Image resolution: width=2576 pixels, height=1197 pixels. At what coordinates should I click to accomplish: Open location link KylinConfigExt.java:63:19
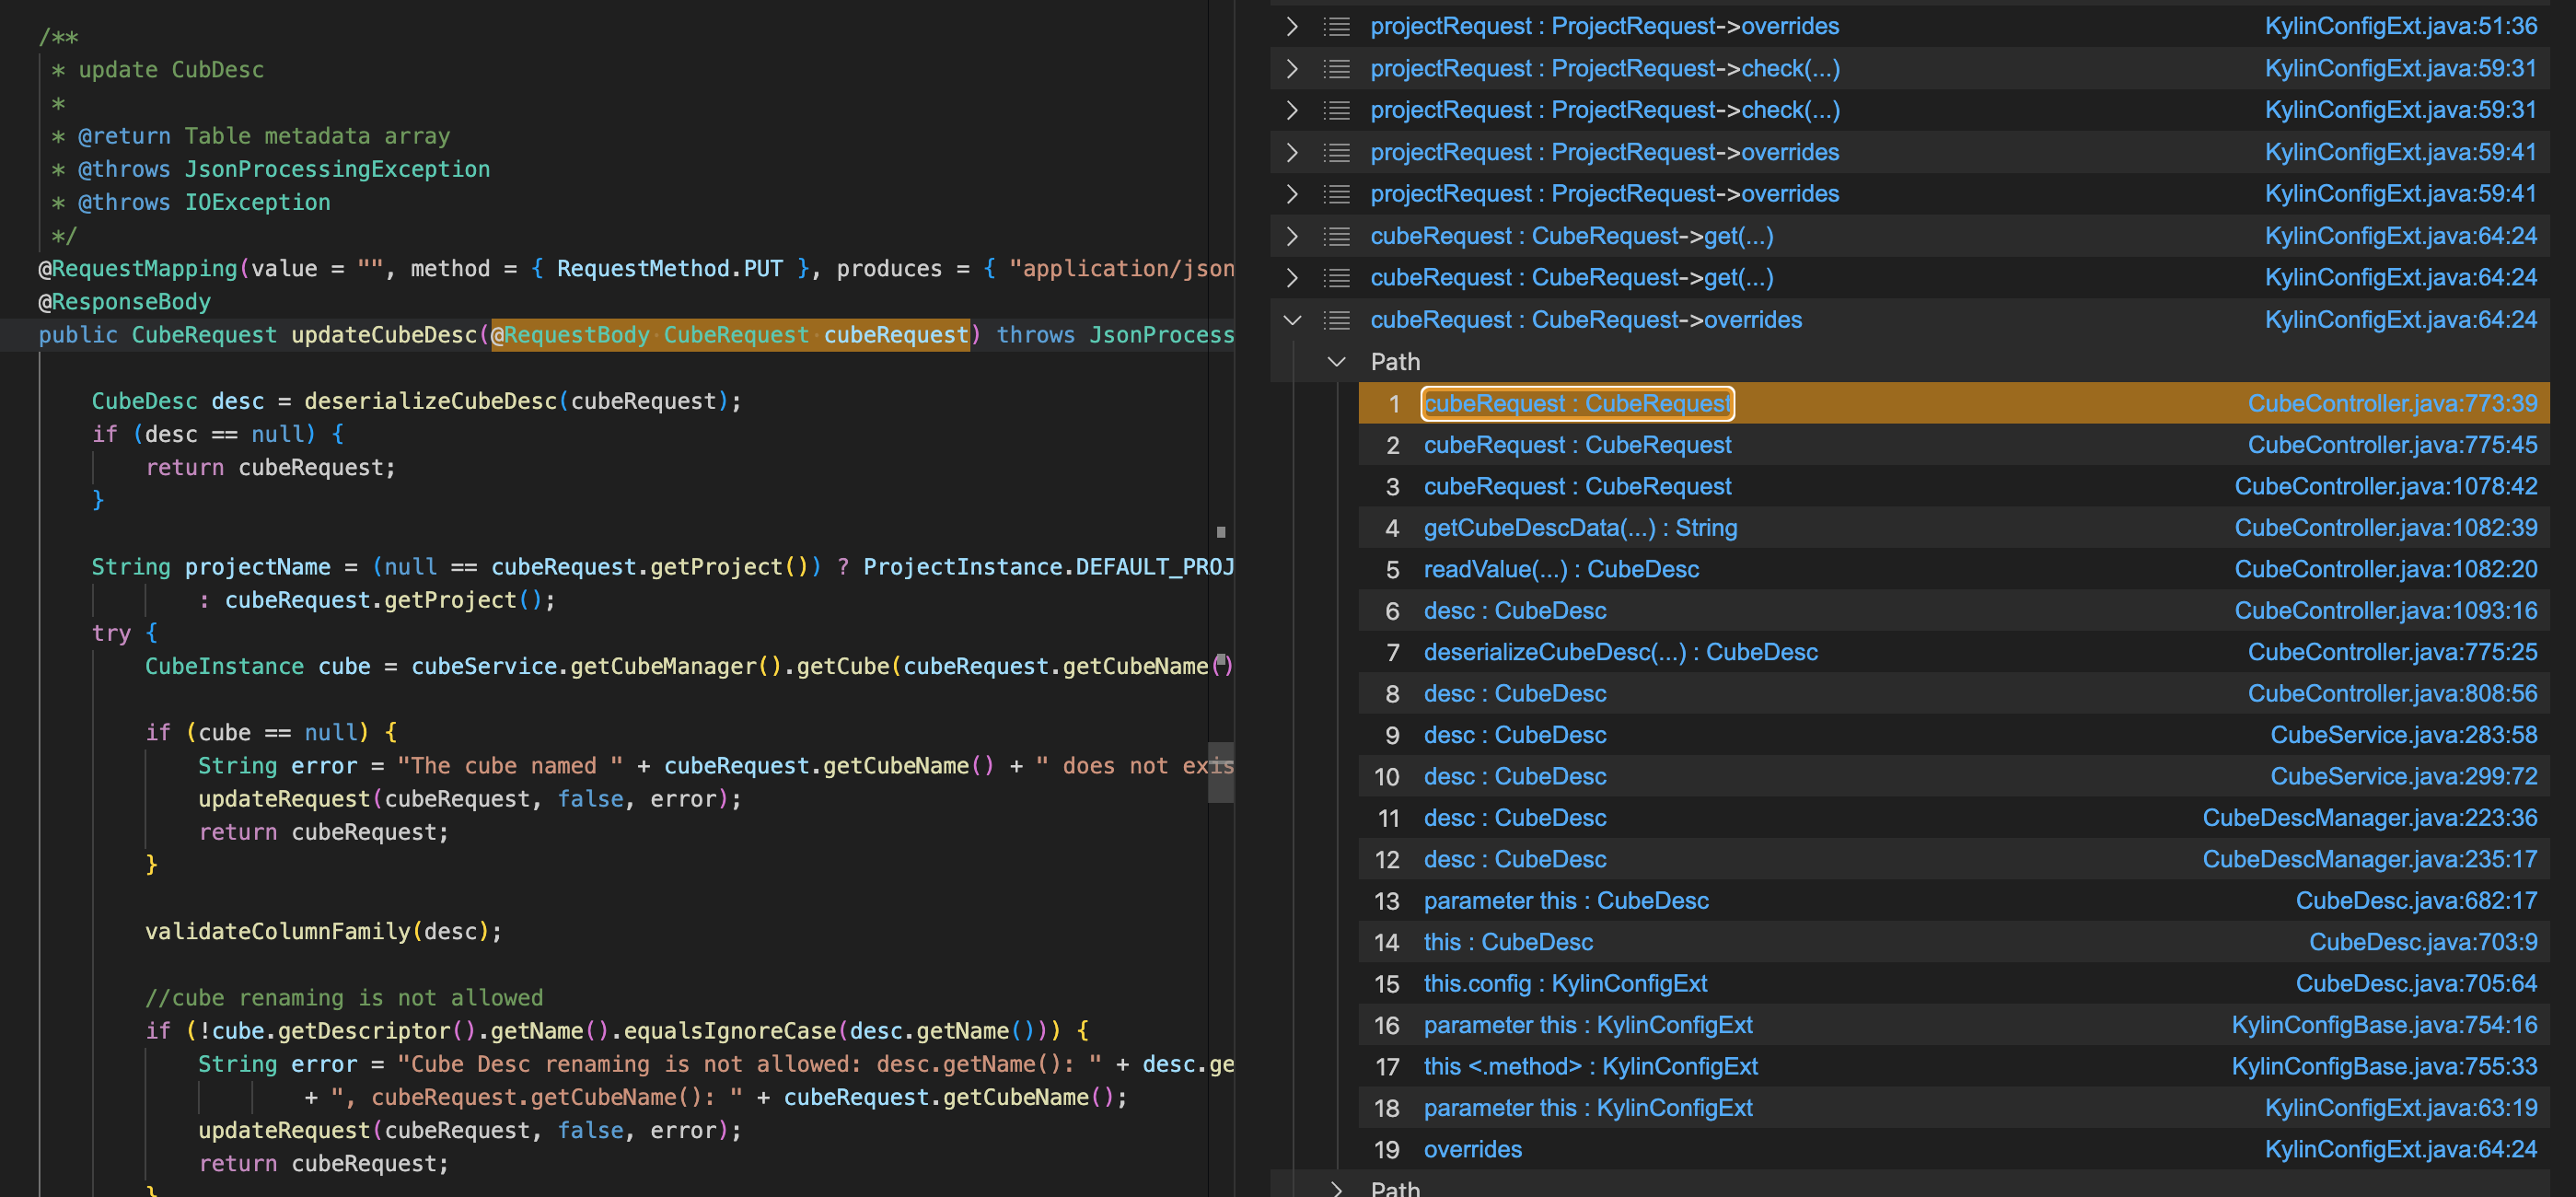pyautogui.click(x=2401, y=1109)
